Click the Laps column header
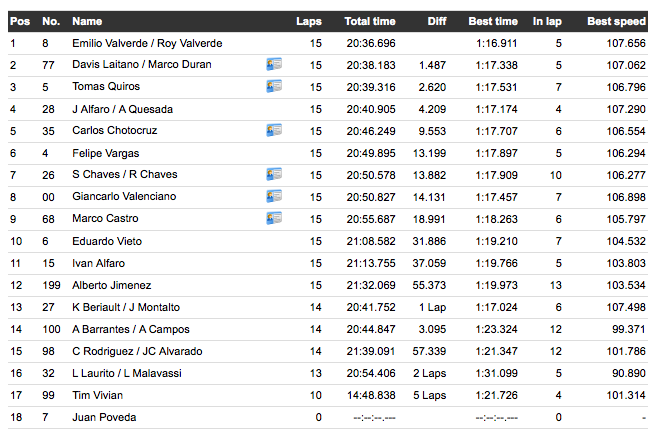Image resolution: width=661 pixels, height=440 pixels. pyautogui.click(x=309, y=21)
